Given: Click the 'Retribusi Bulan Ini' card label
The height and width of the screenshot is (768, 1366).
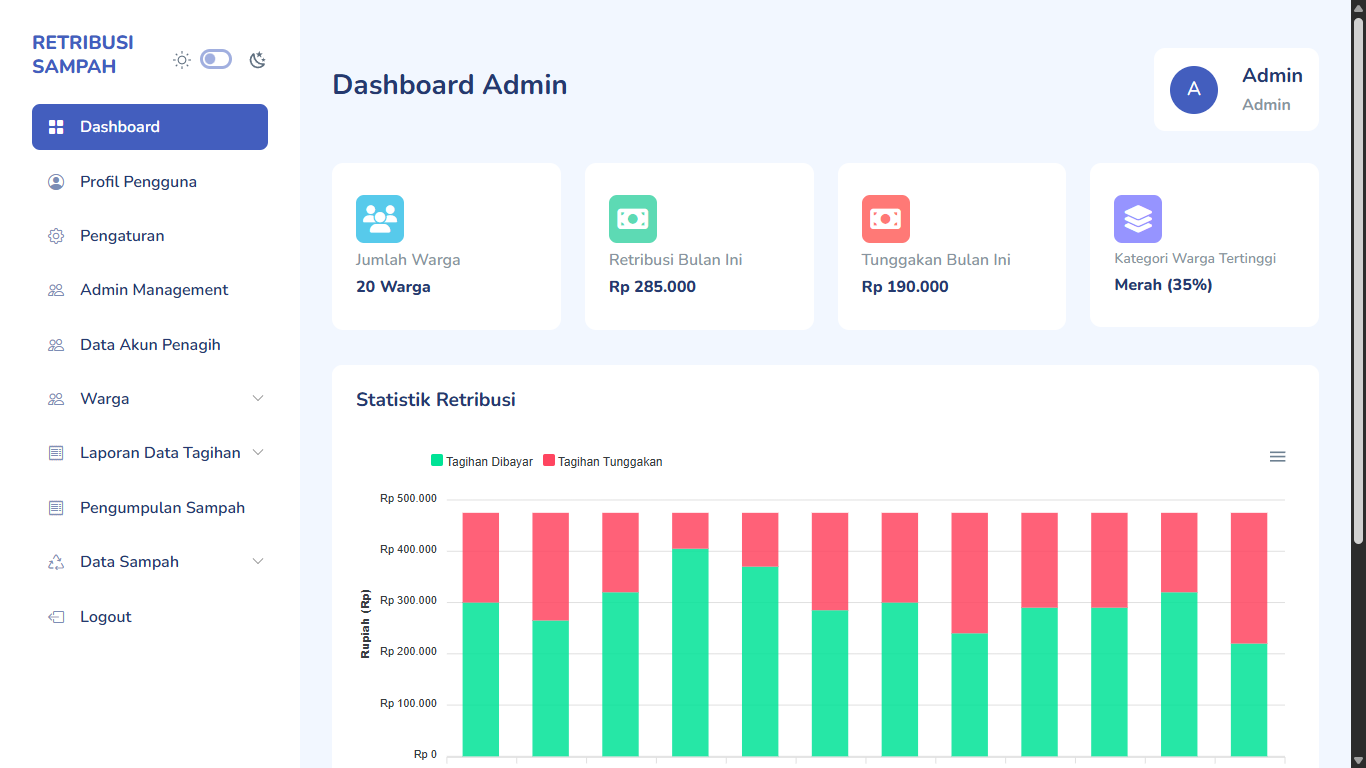Looking at the screenshot, I should (x=675, y=260).
